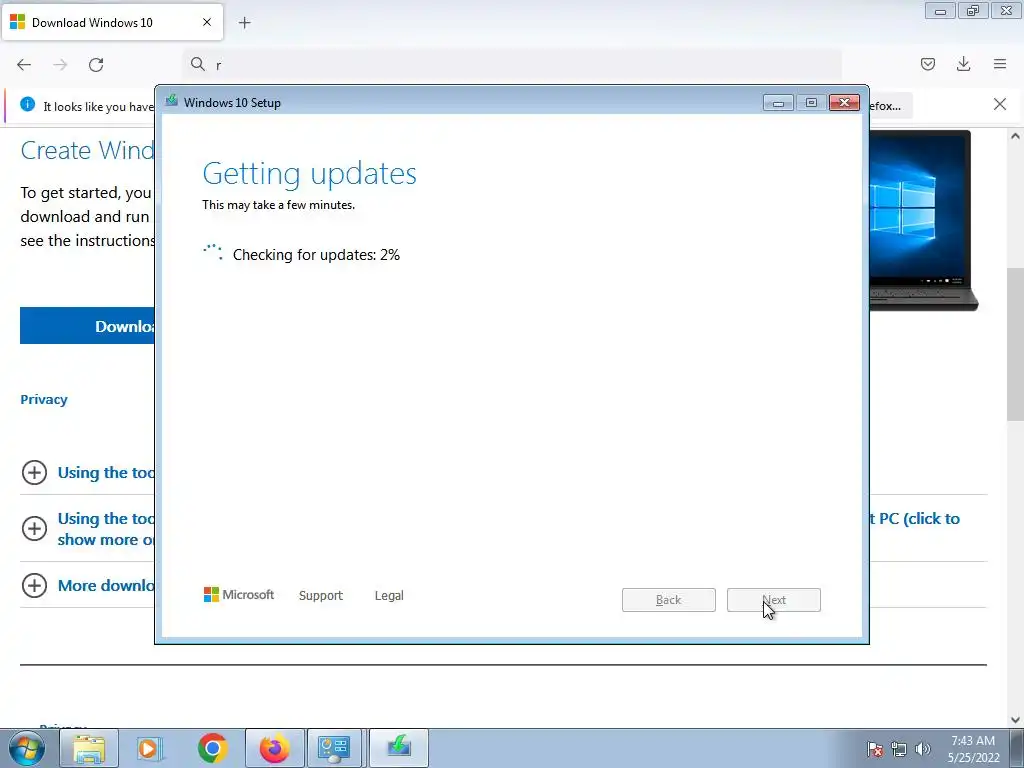Click the Back button in Setup
Screen dimensions: 1024x768
(x=669, y=600)
